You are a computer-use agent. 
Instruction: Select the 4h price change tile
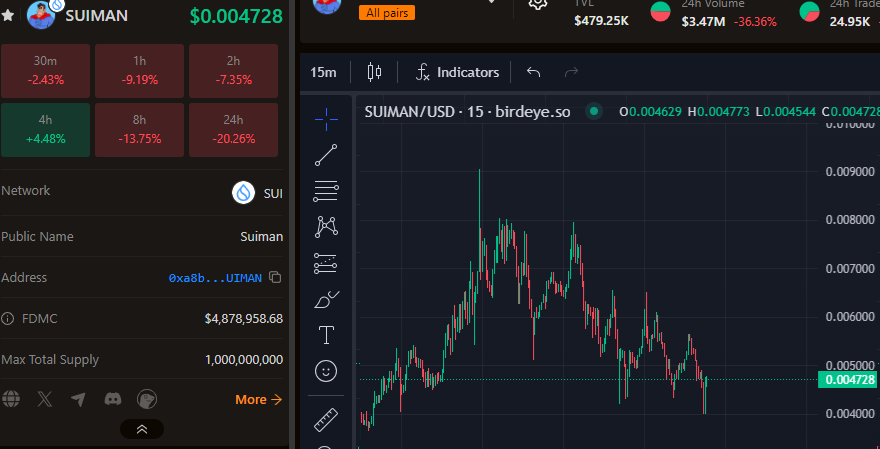[45, 130]
